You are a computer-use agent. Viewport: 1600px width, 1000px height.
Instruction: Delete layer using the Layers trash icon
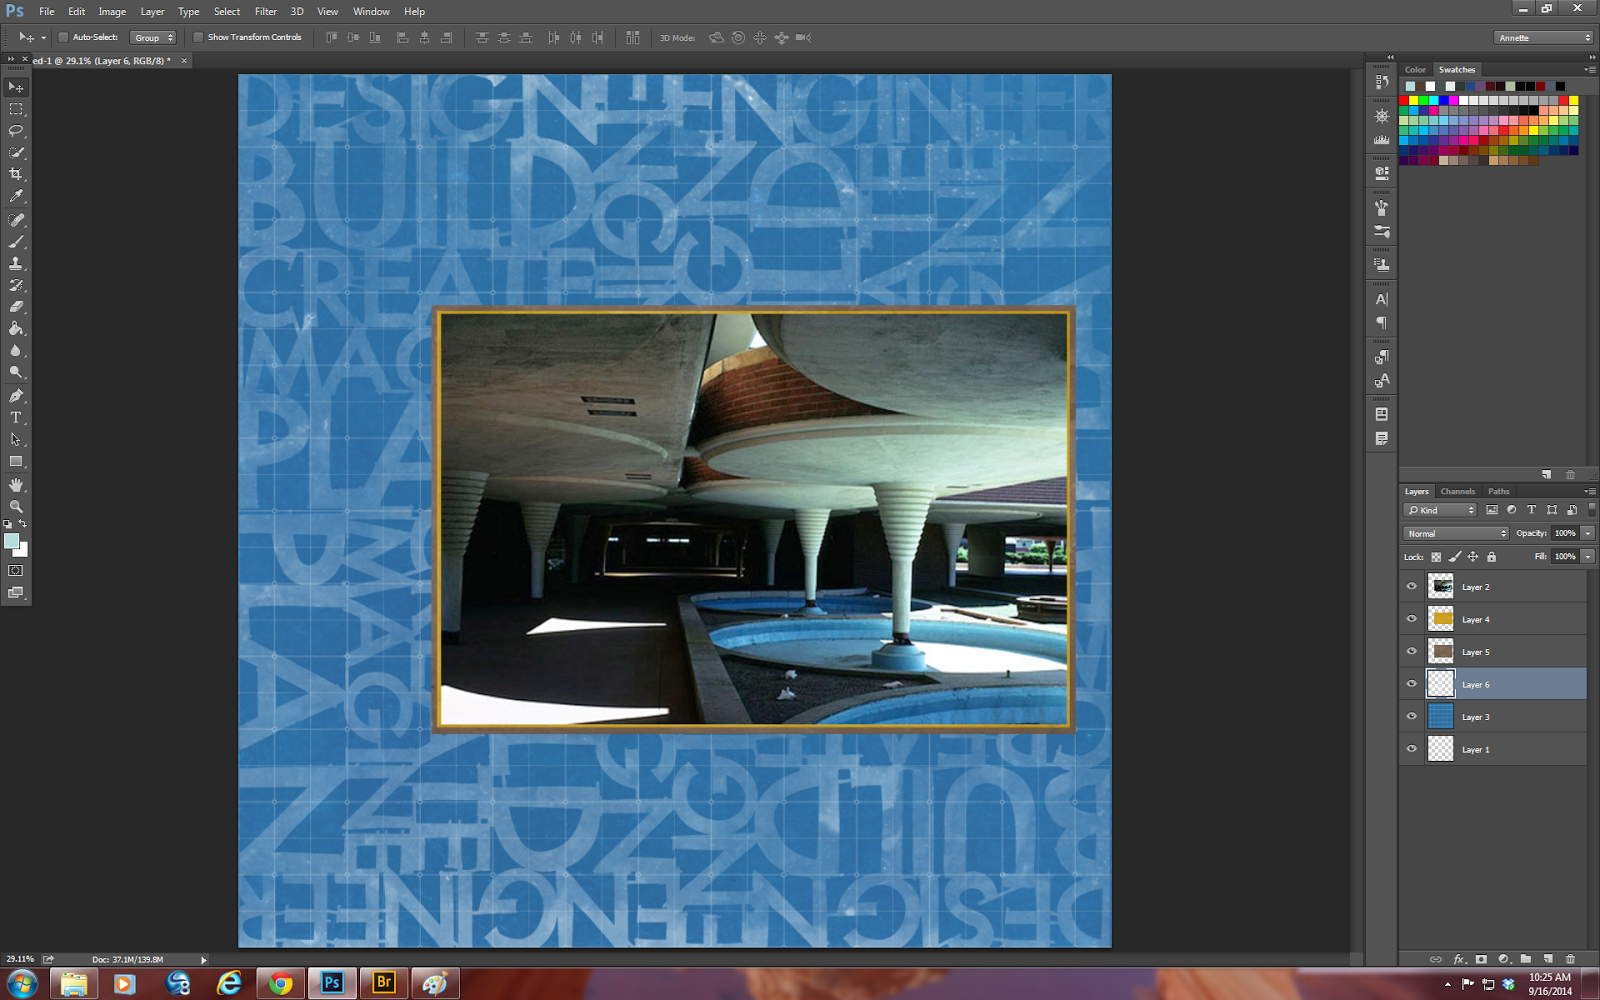pos(1570,959)
